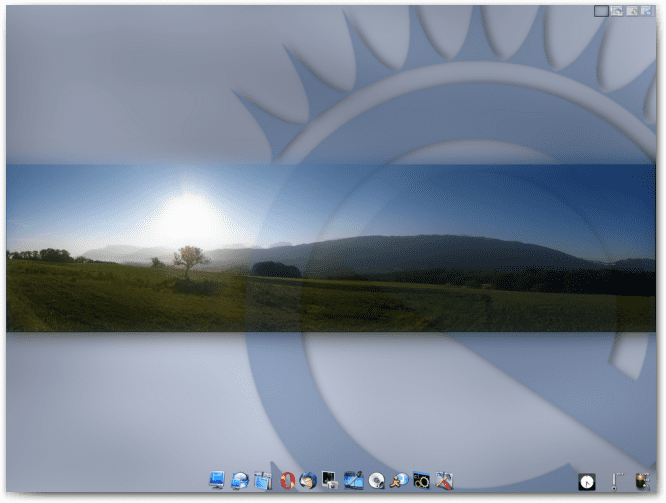Click the analog clock gadget
Image resolution: width=666 pixels, height=503 pixels.
(587, 481)
